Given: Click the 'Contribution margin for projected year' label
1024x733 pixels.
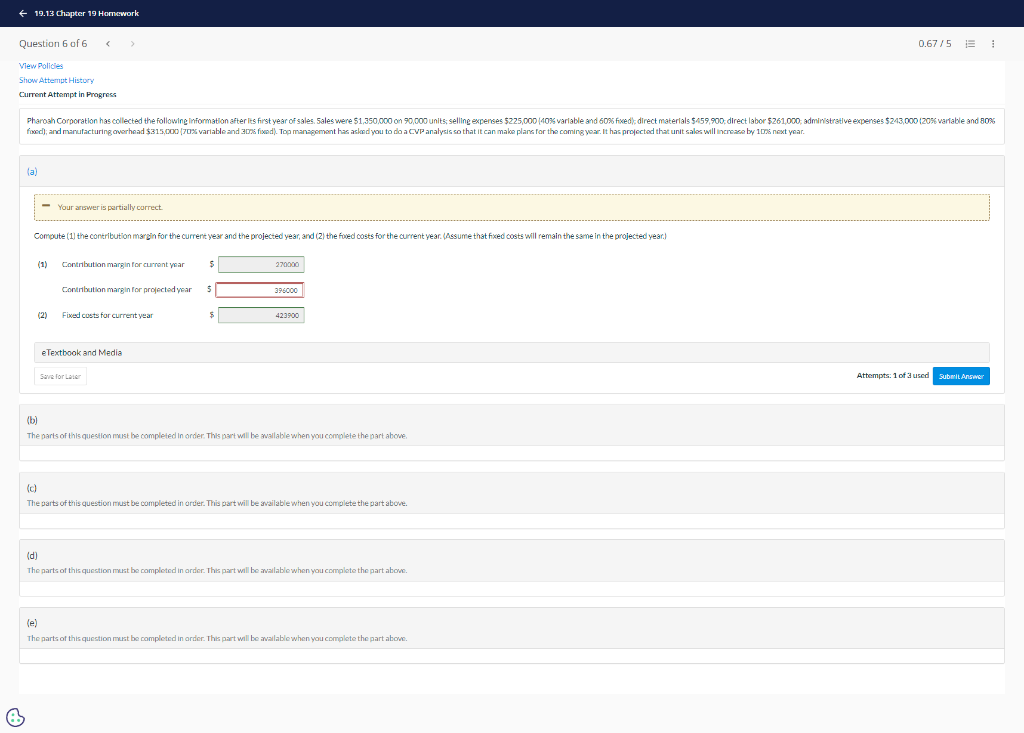Looking at the screenshot, I should 127,289.
